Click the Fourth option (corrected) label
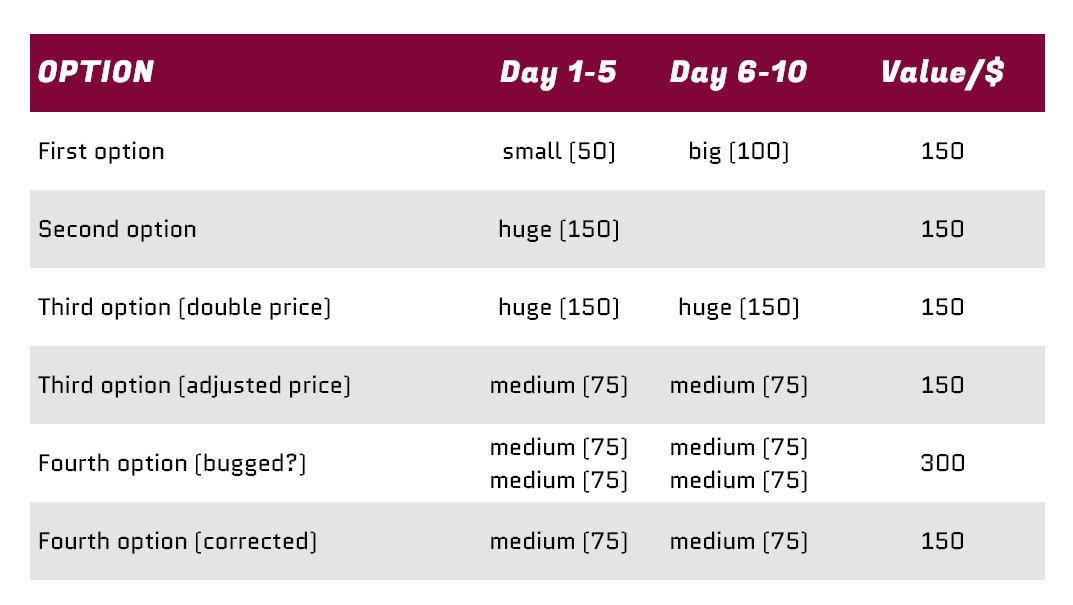Image resolution: width=1073 pixels, height=605 pixels. [177, 541]
